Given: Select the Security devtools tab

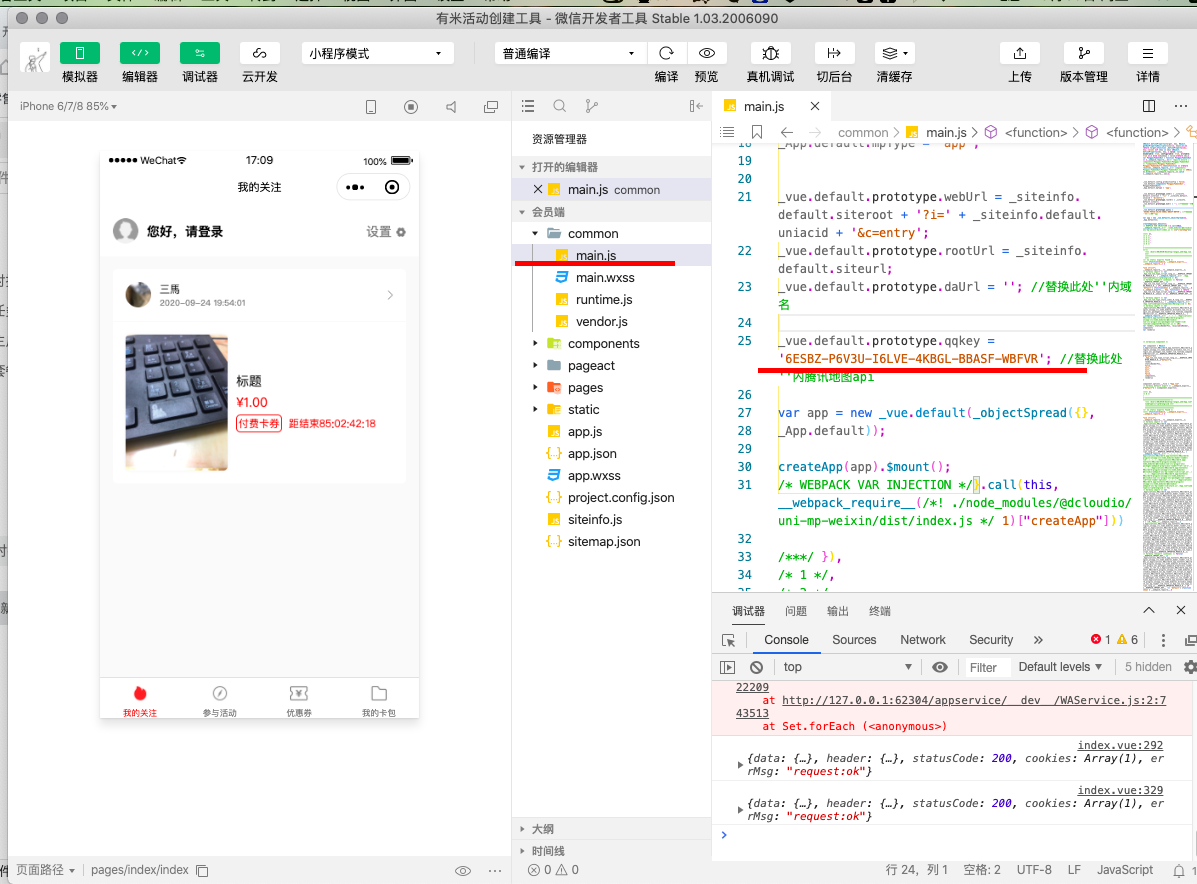Looking at the screenshot, I should tap(991, 640).
